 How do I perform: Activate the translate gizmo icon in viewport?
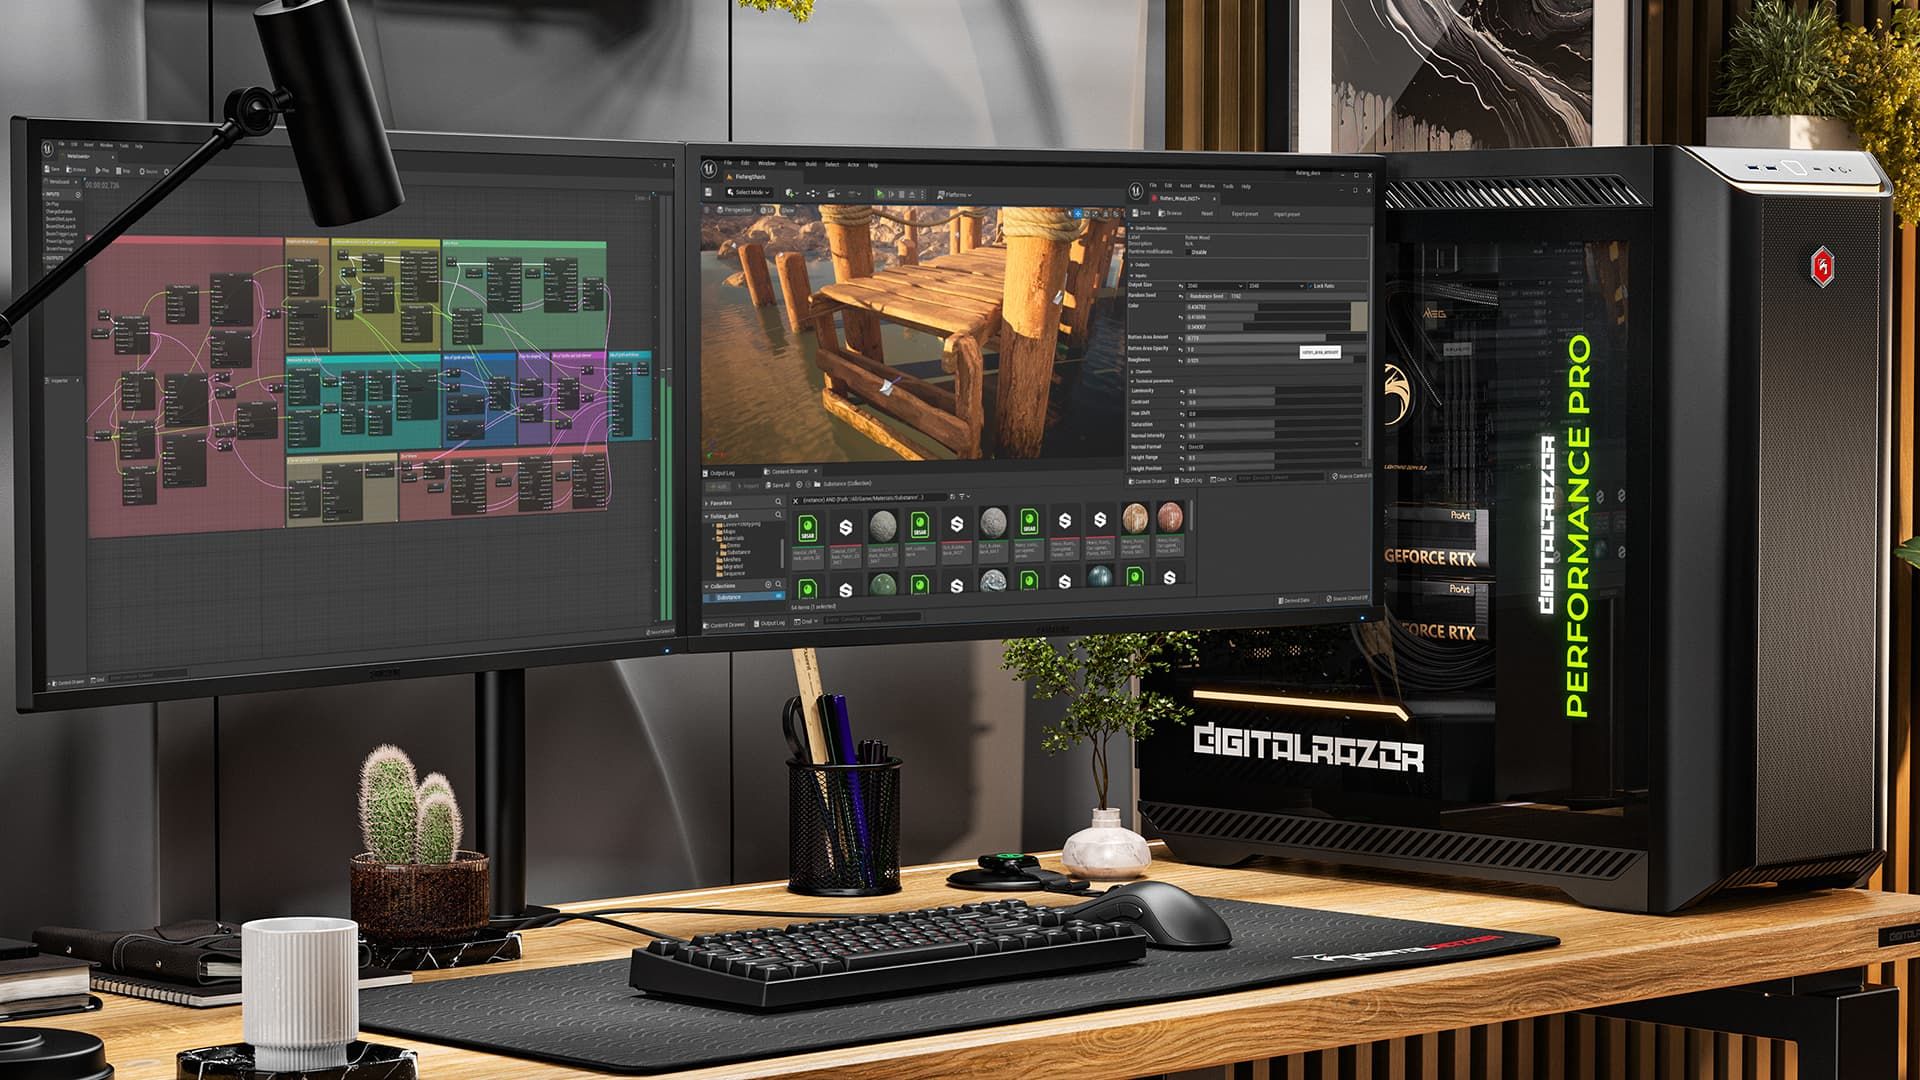[1078, 214]
